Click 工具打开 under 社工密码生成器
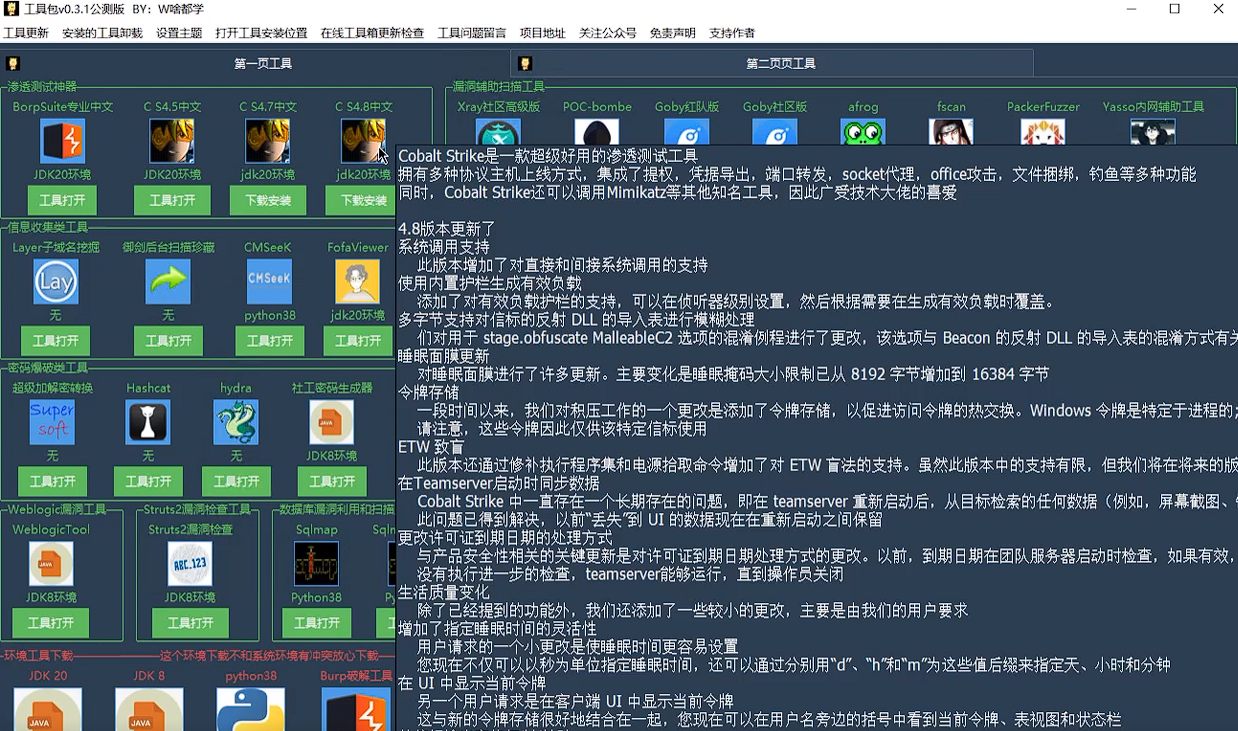1238x731 pixels. (x=332, y=481)
